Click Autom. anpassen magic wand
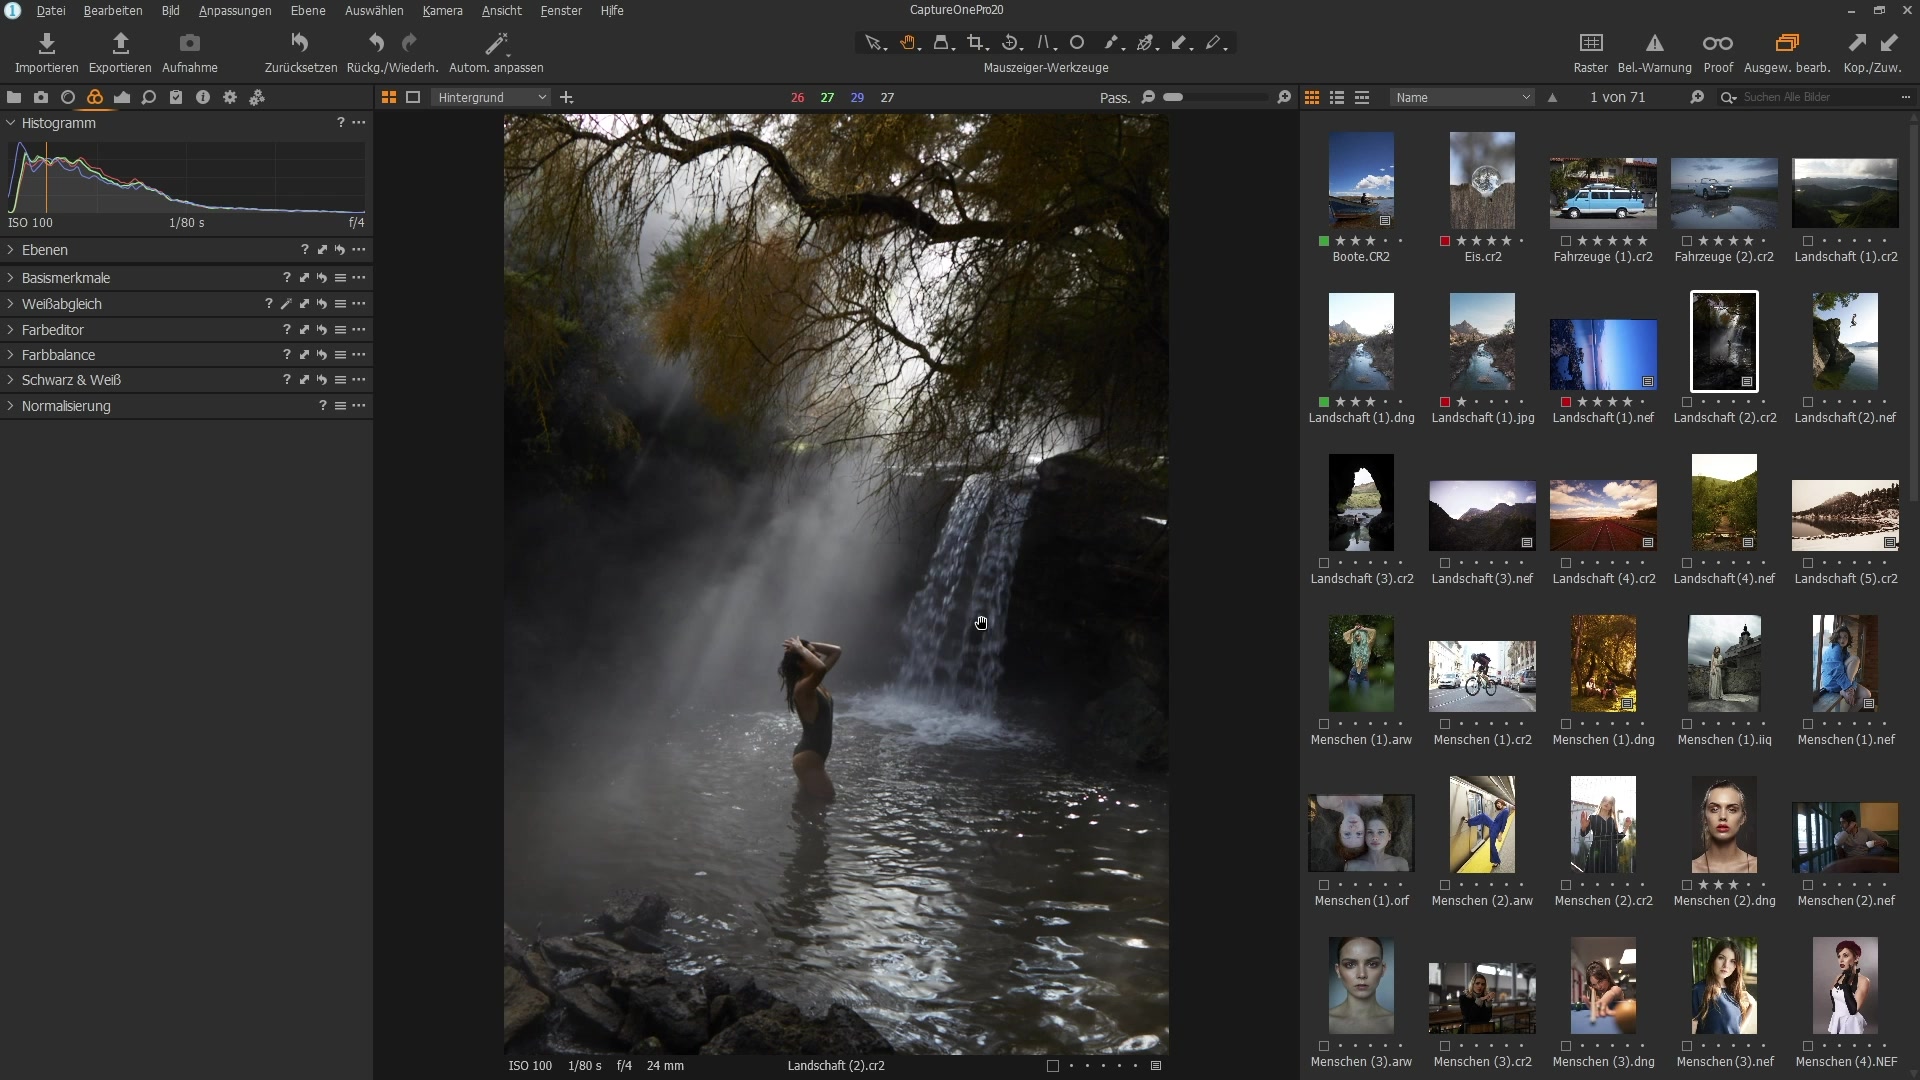Image resolution: width=1920 pixels, height=1080 pixels. pyautogui.click(x=495, y=43)
